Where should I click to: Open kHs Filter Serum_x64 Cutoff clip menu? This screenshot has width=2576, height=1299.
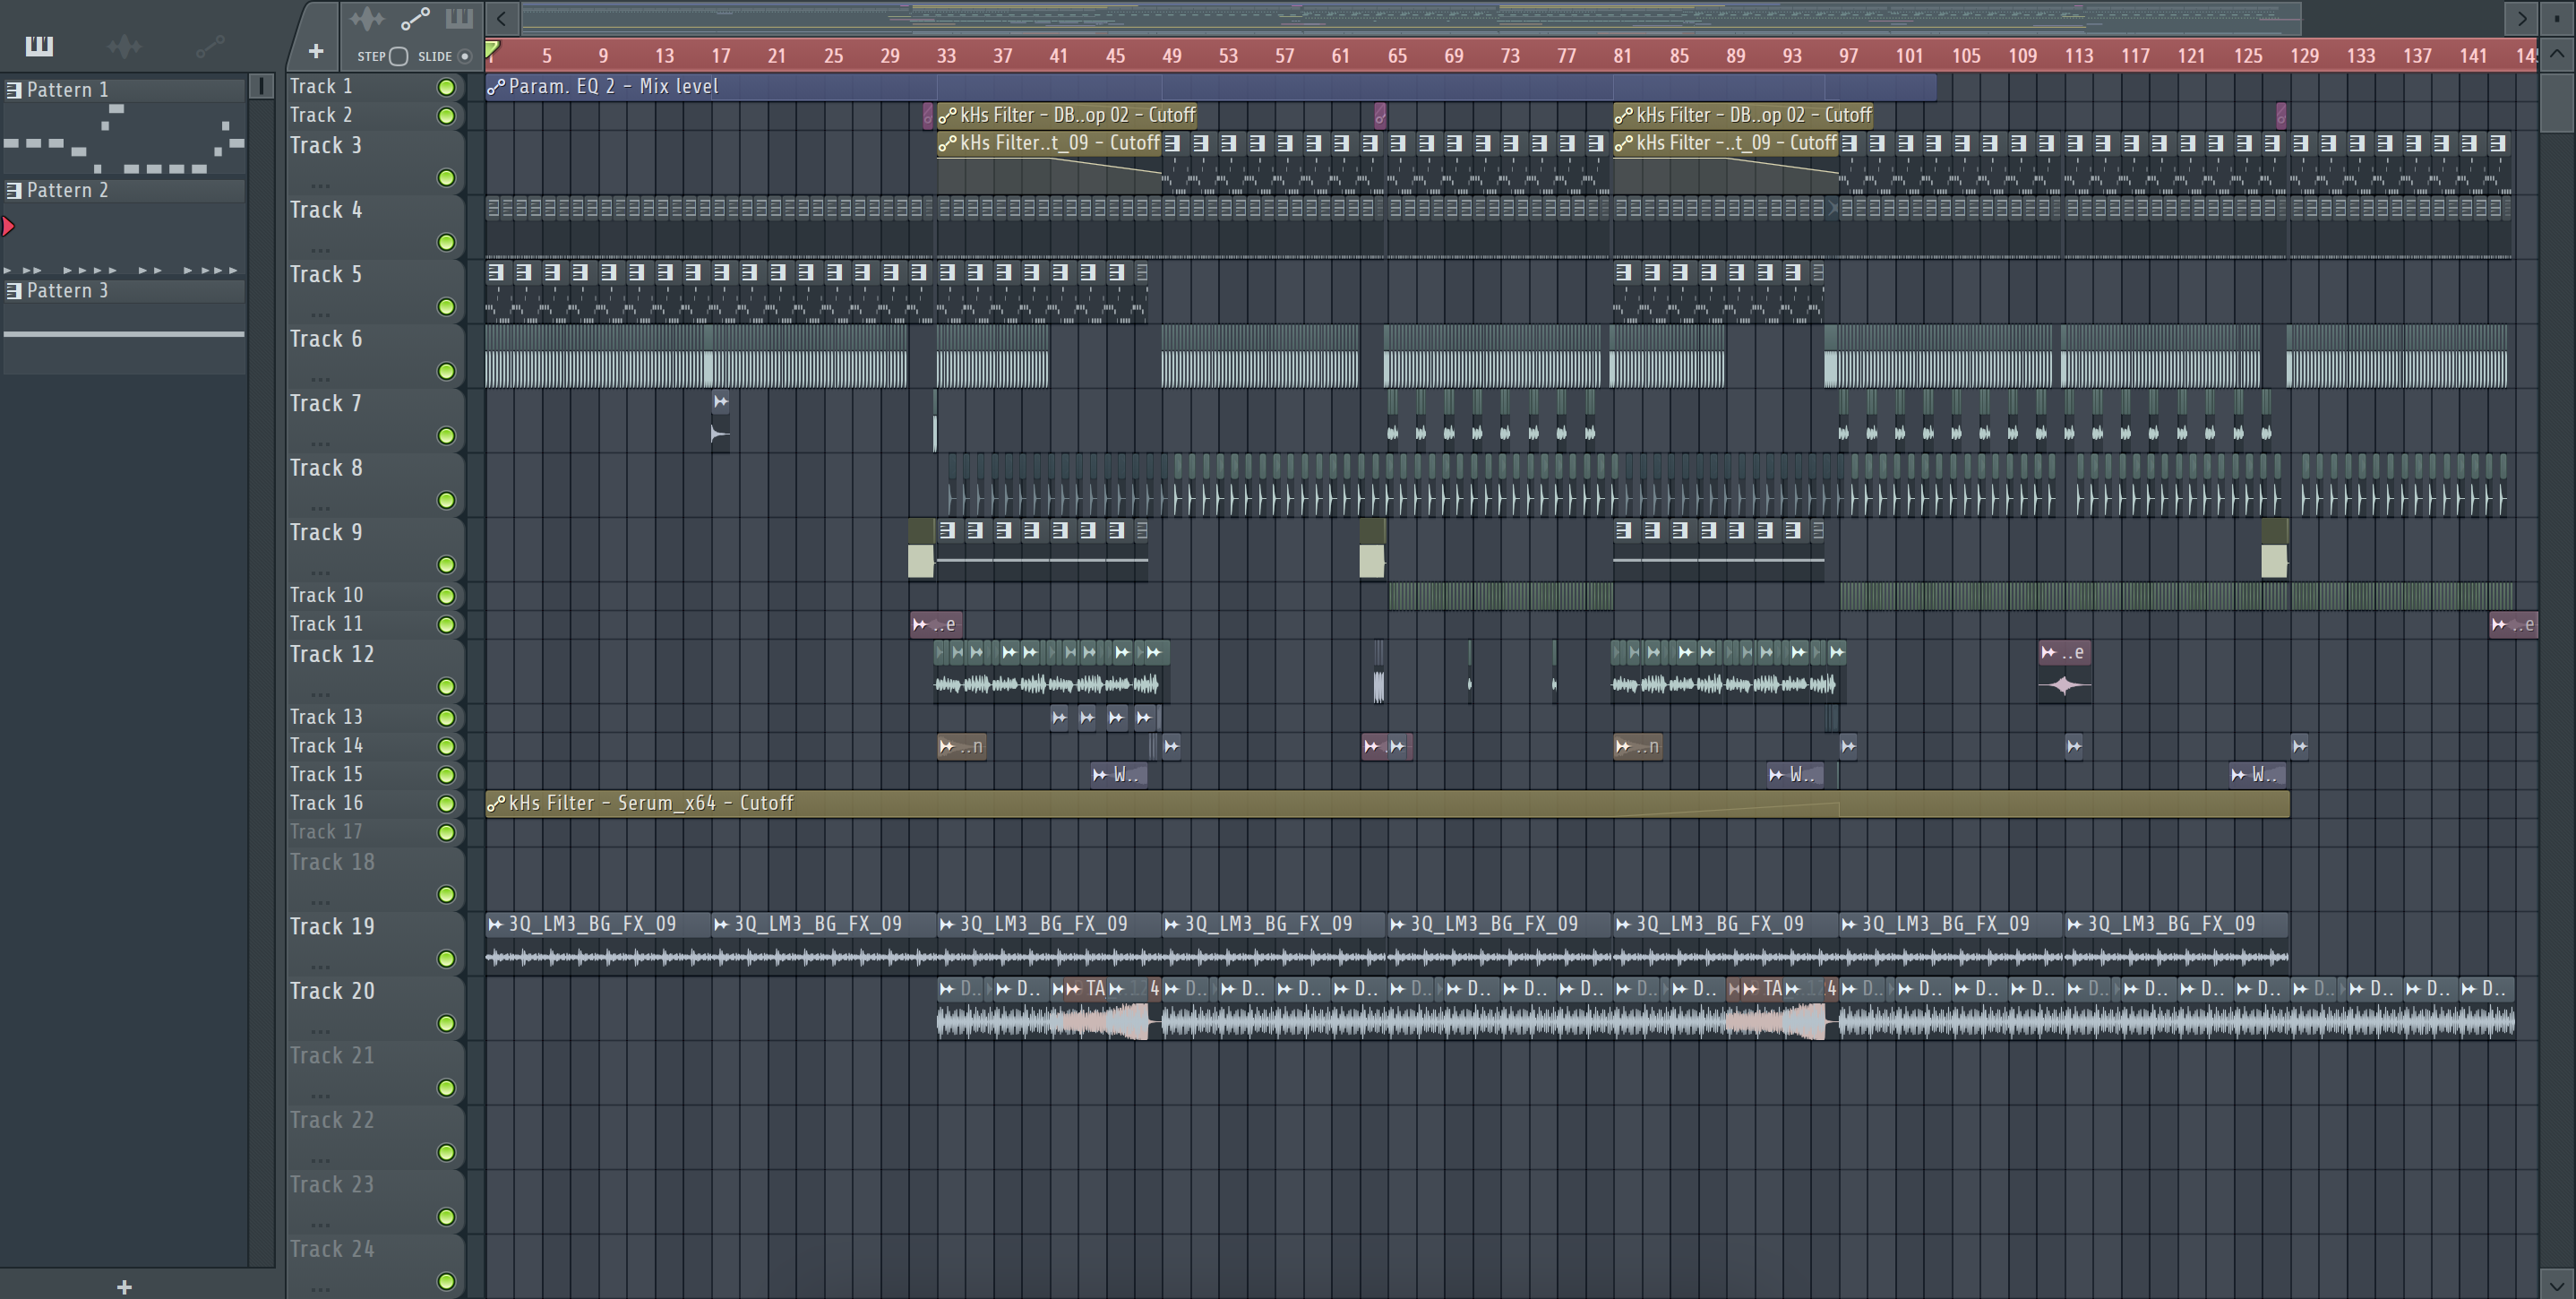click(496, 804)
